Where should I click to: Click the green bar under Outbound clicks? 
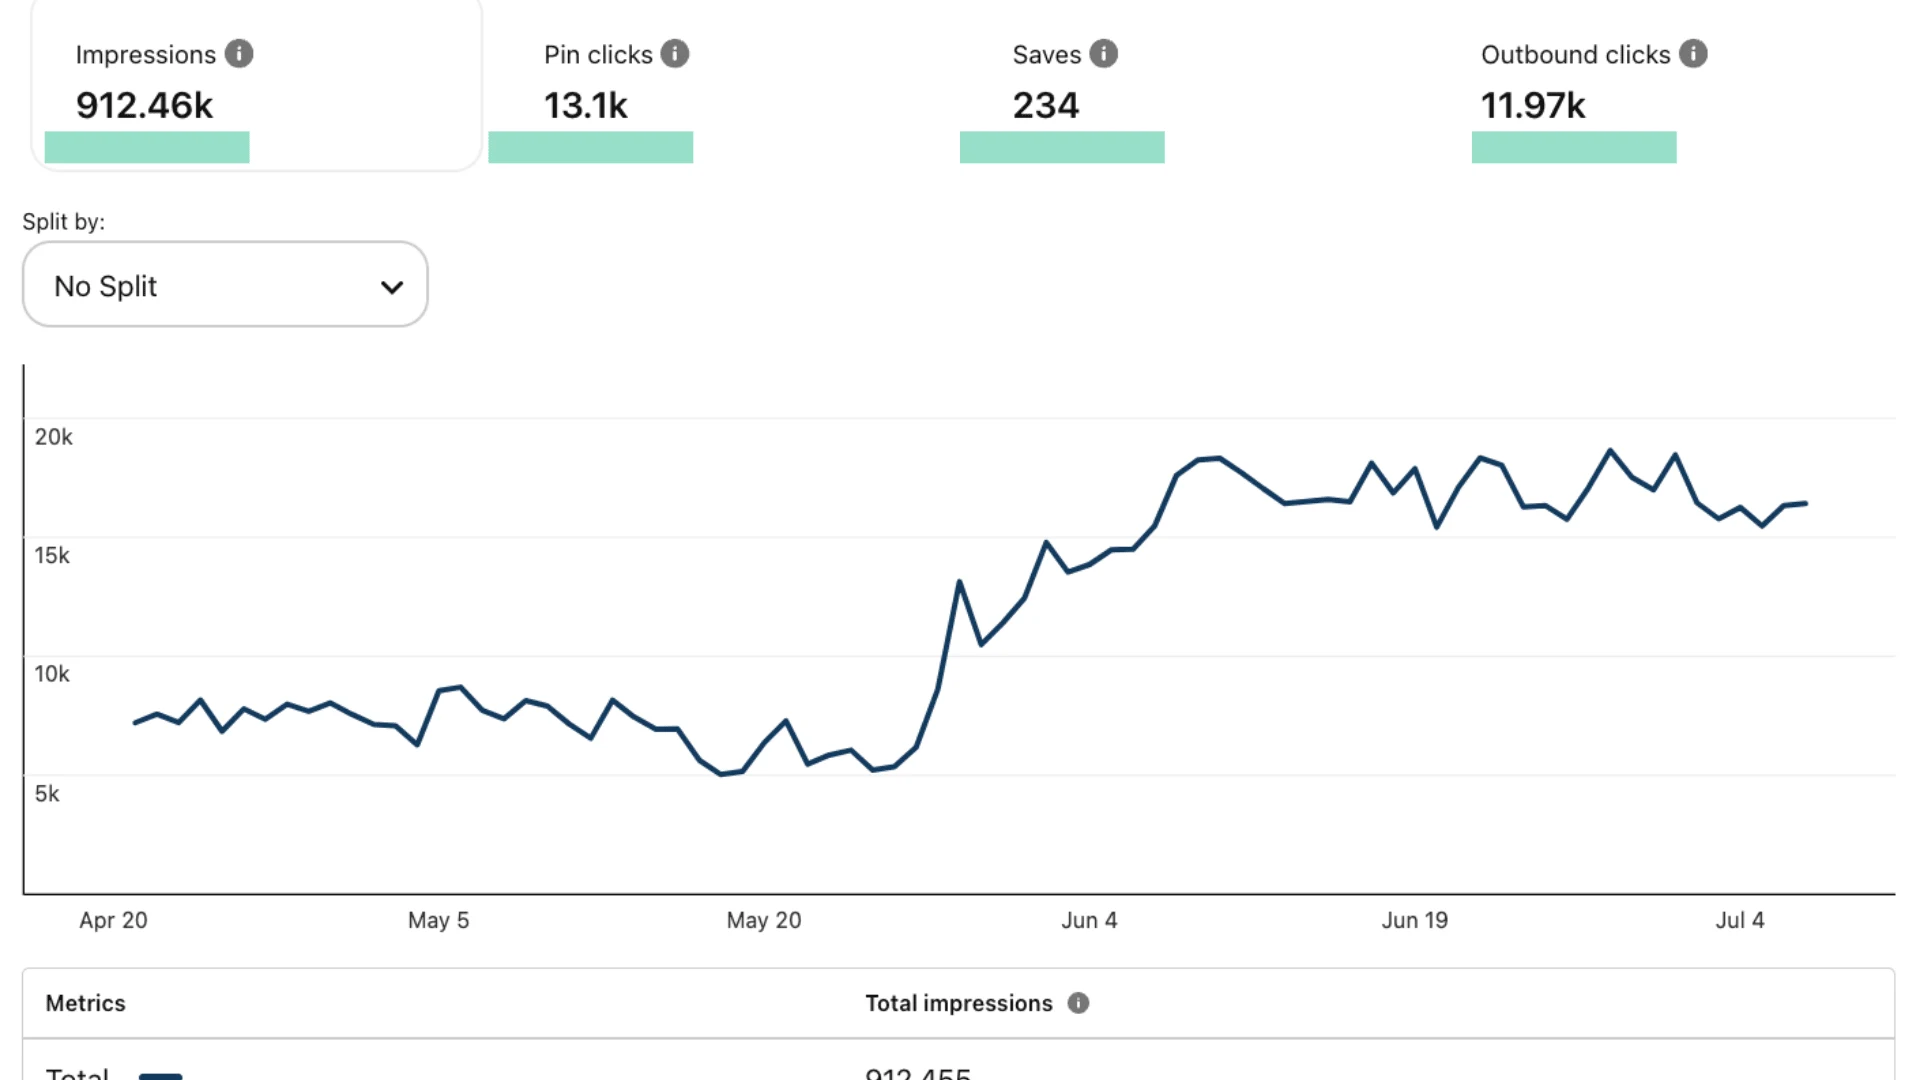point(1574,147)
